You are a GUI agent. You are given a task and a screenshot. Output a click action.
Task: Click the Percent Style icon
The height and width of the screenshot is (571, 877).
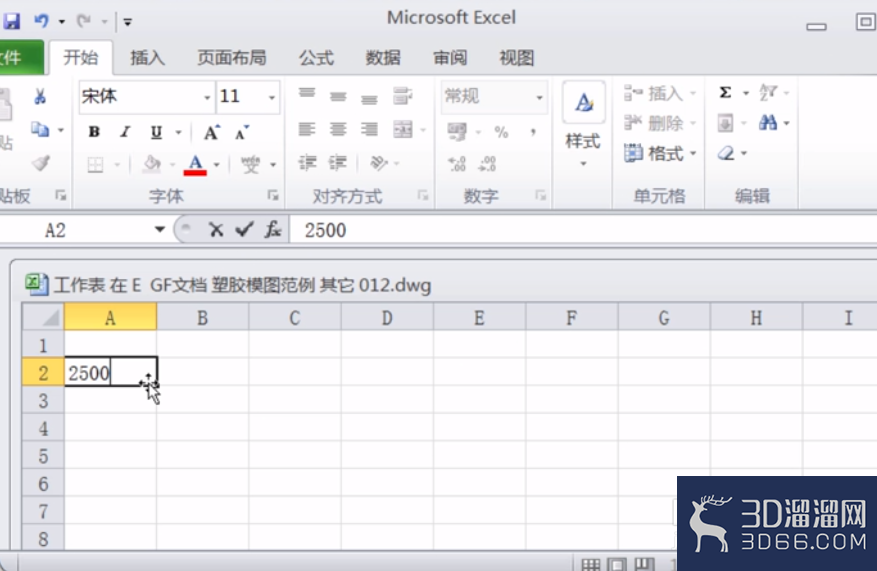point(501,132)
